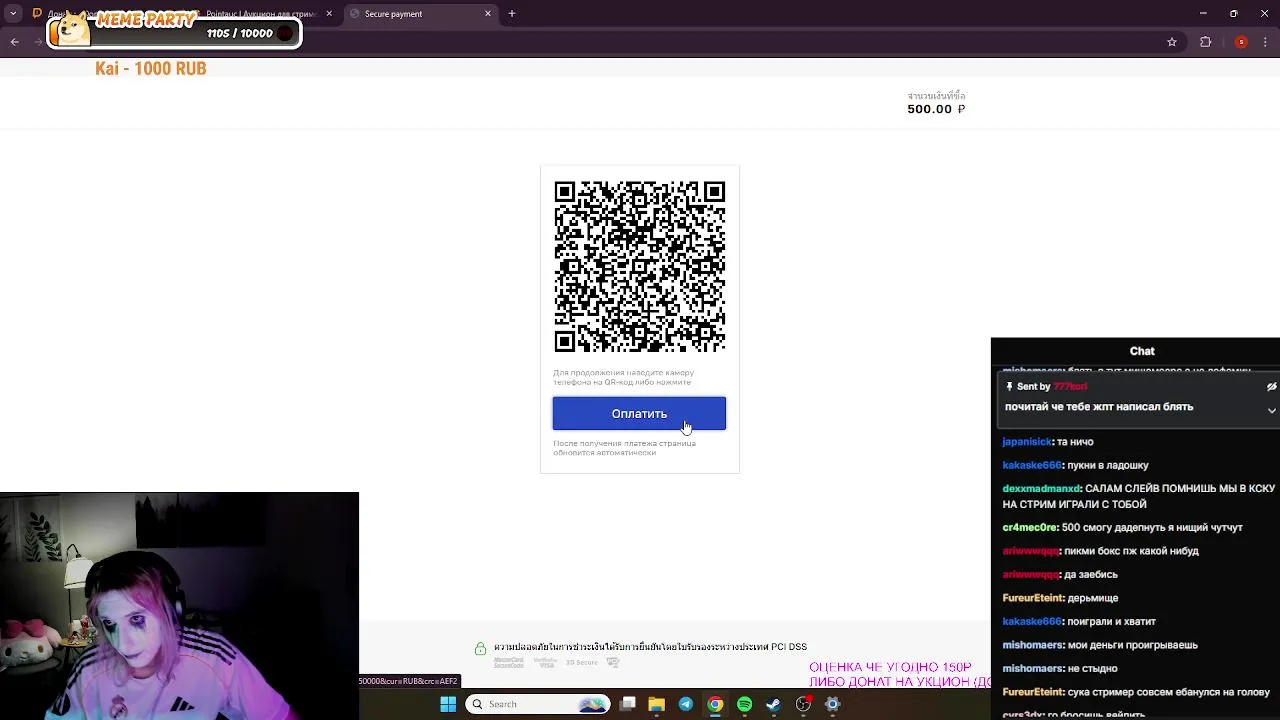
Task: Close the Secure payment tab
Action: click(488, 14)
